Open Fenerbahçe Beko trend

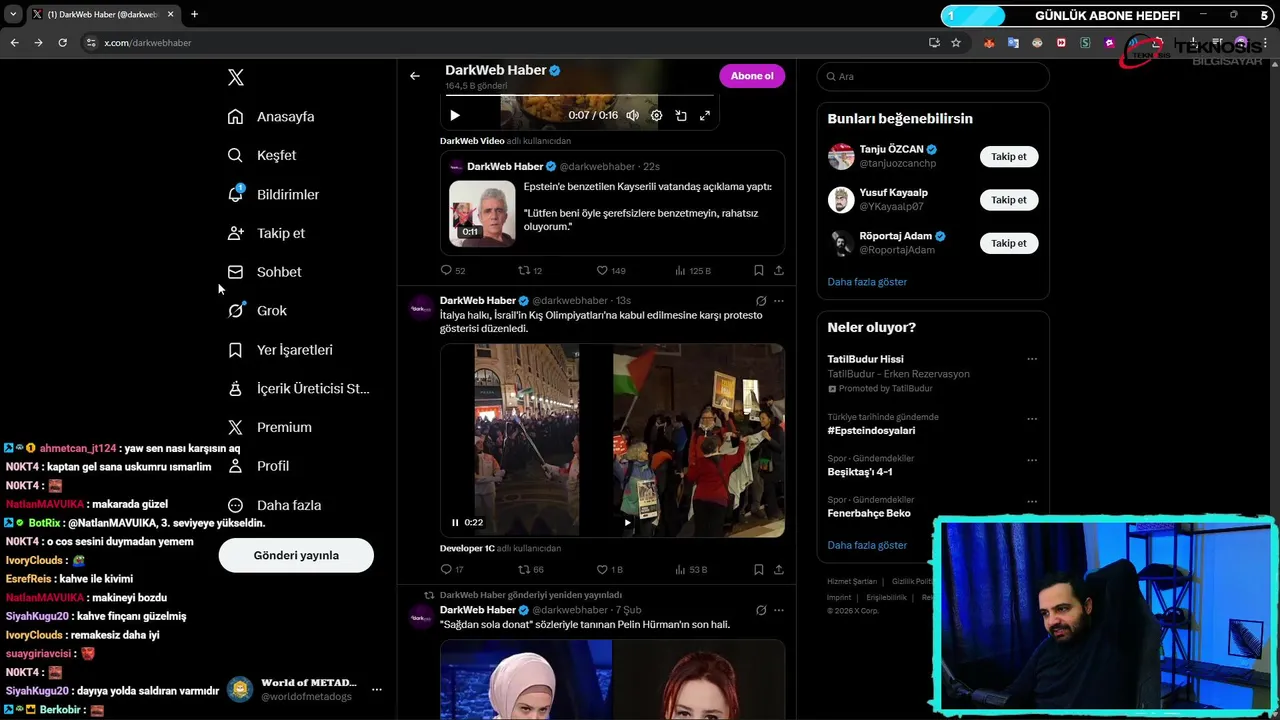(x=869, y=514)
